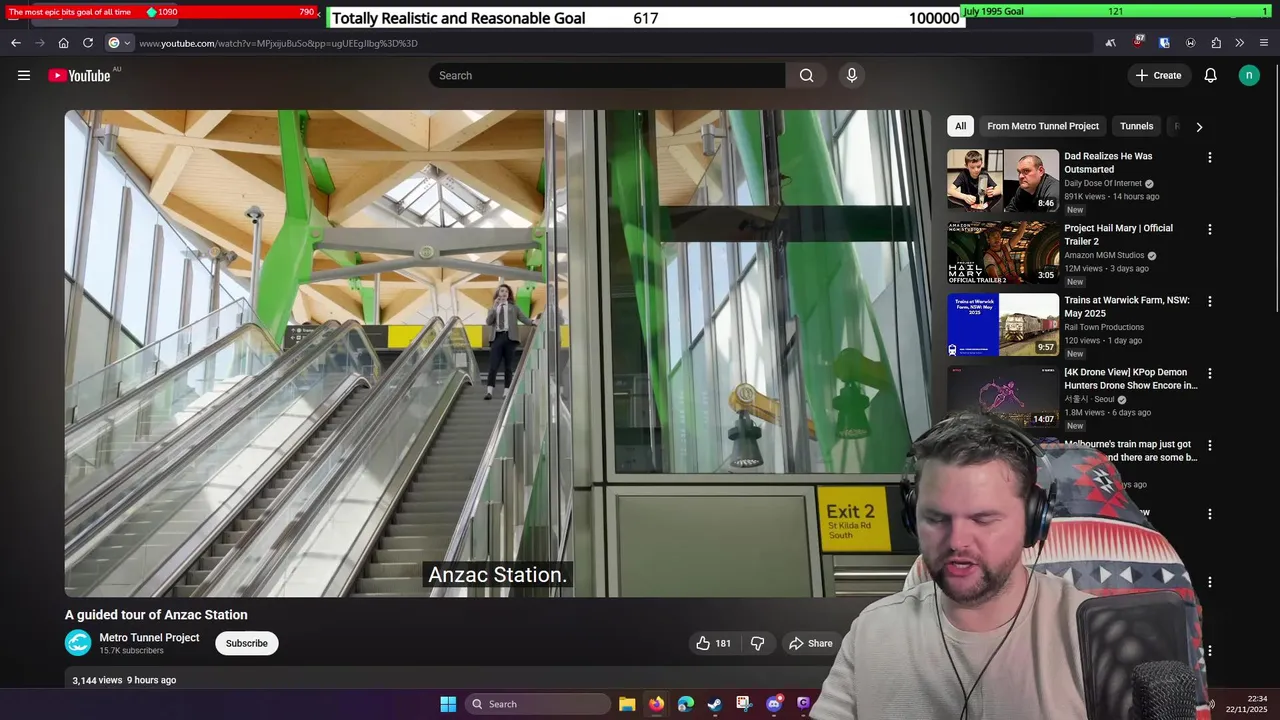Reload the current YouTube page
This screenshot has width=1280, height=720.
[x=88, y=43]
